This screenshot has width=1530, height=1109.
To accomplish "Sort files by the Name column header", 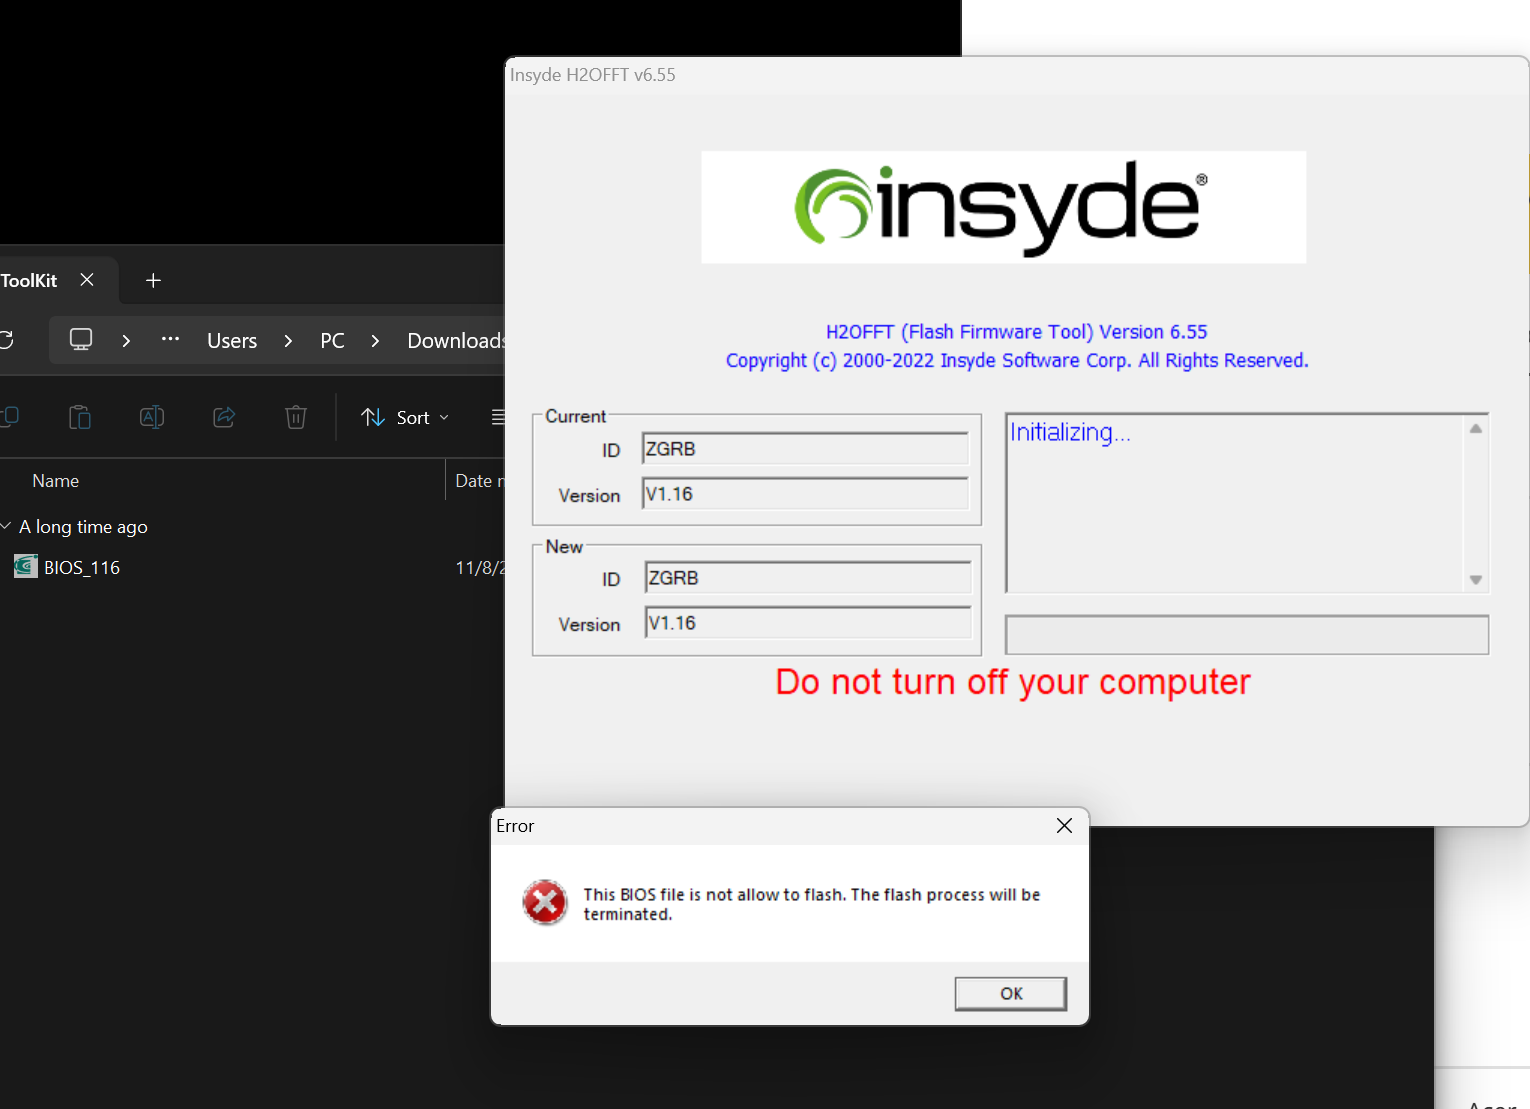I will (x=56, y=481).
